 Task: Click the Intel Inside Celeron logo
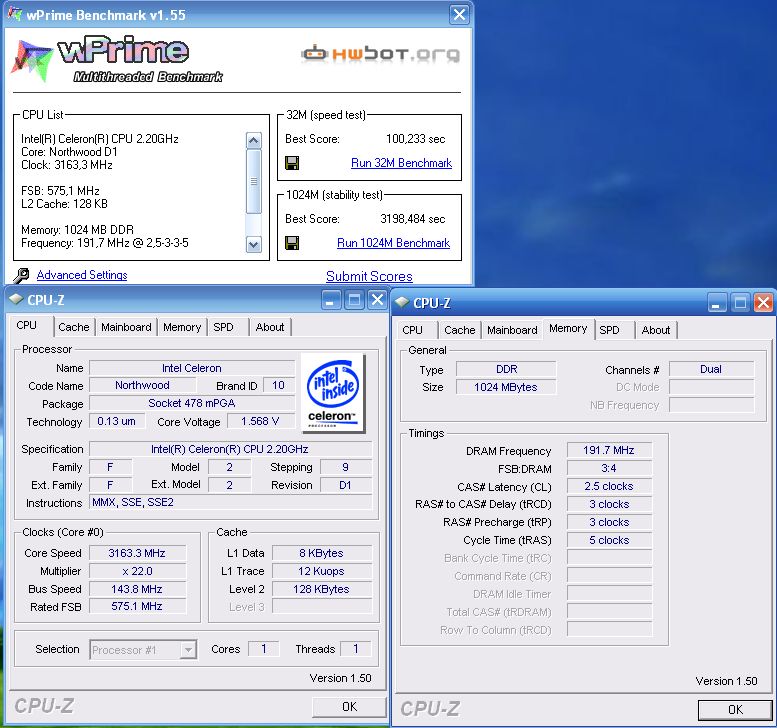click(x=333, y=393)
